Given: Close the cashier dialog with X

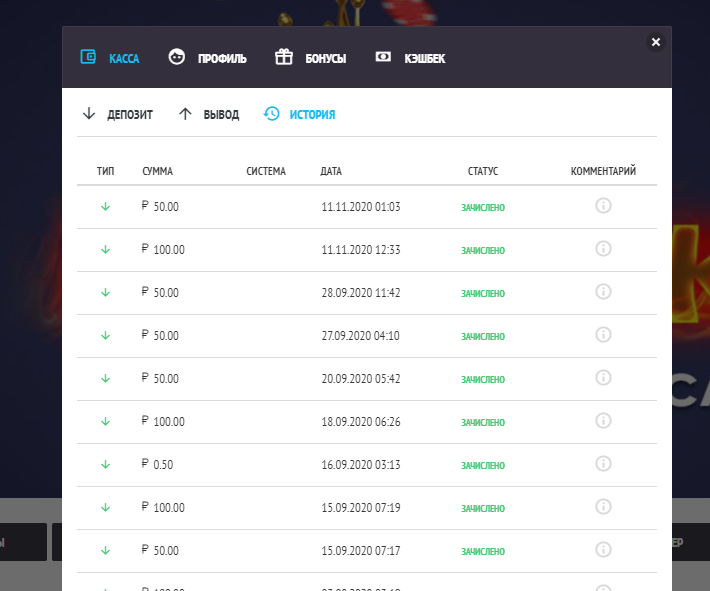Looking at the screenshot, I should (x=656, y=42).
